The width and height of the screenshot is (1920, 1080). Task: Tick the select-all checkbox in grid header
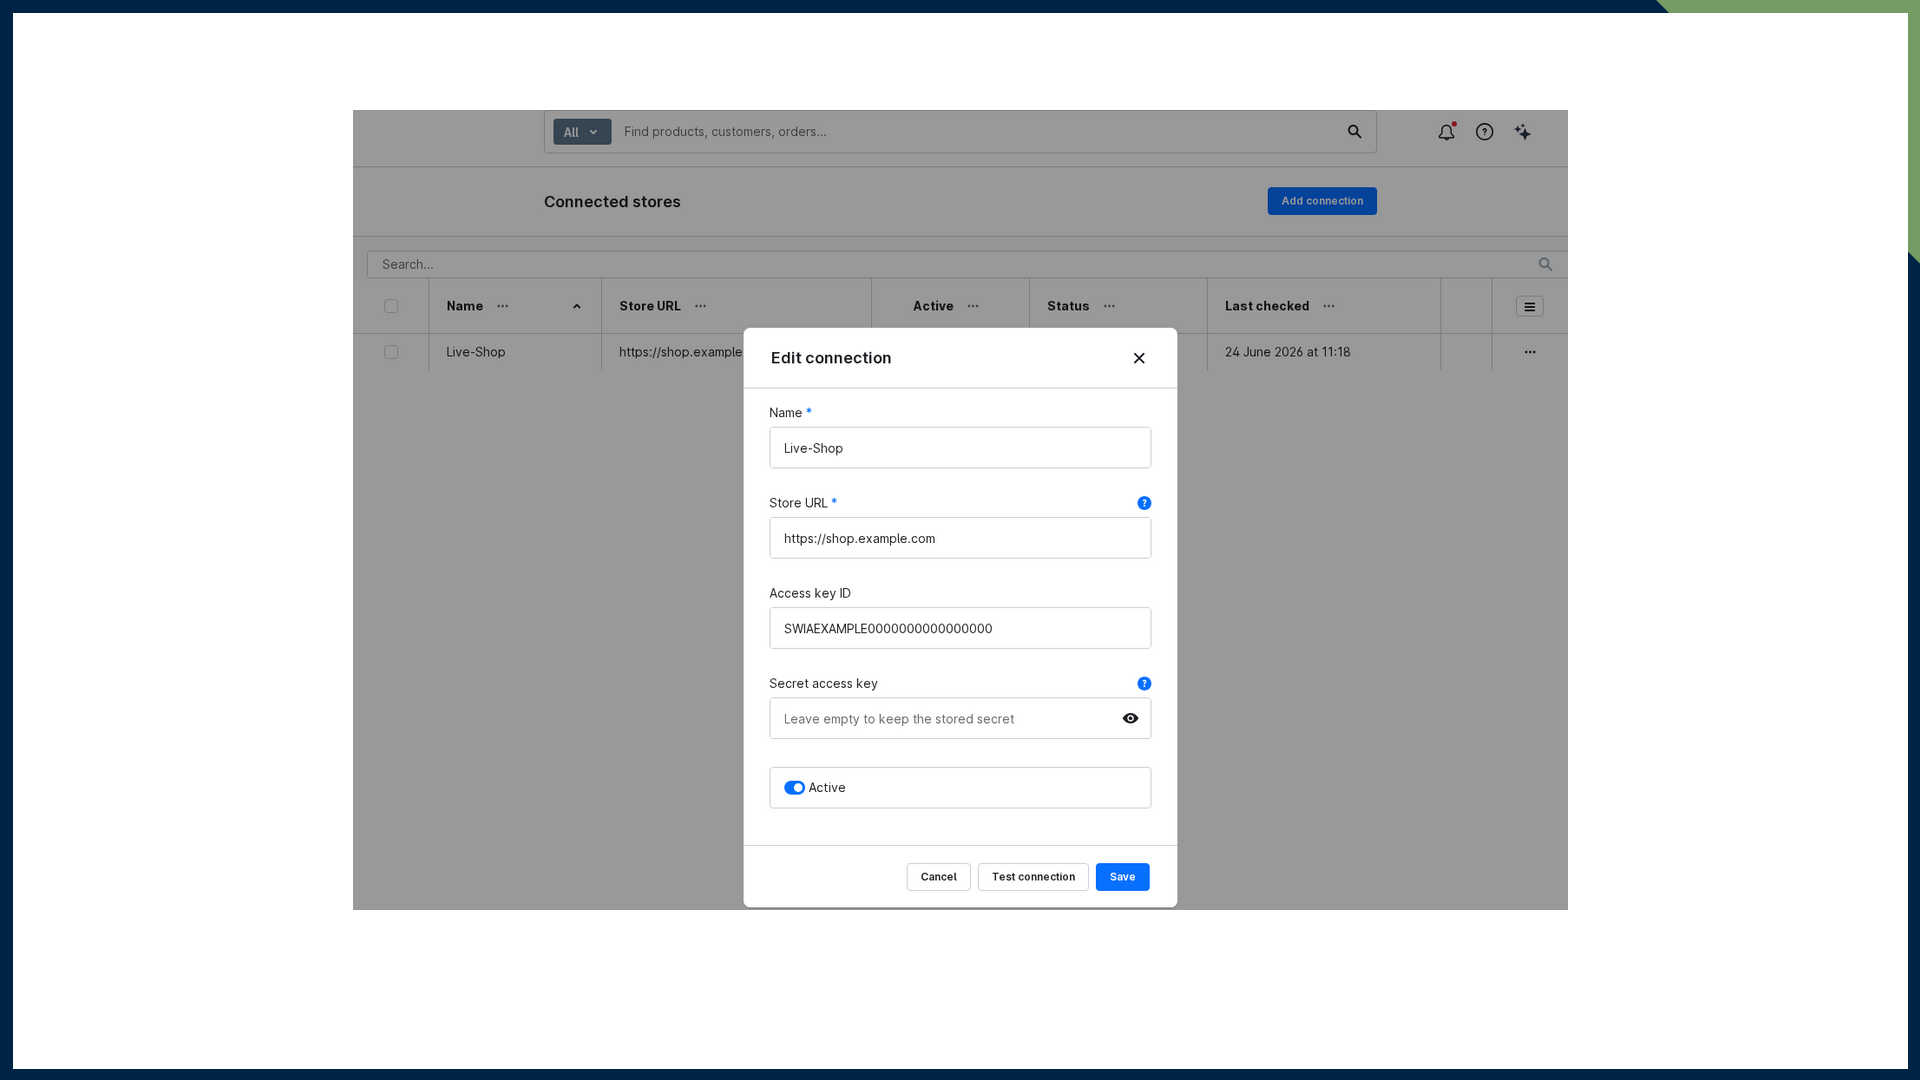(391, 306)
